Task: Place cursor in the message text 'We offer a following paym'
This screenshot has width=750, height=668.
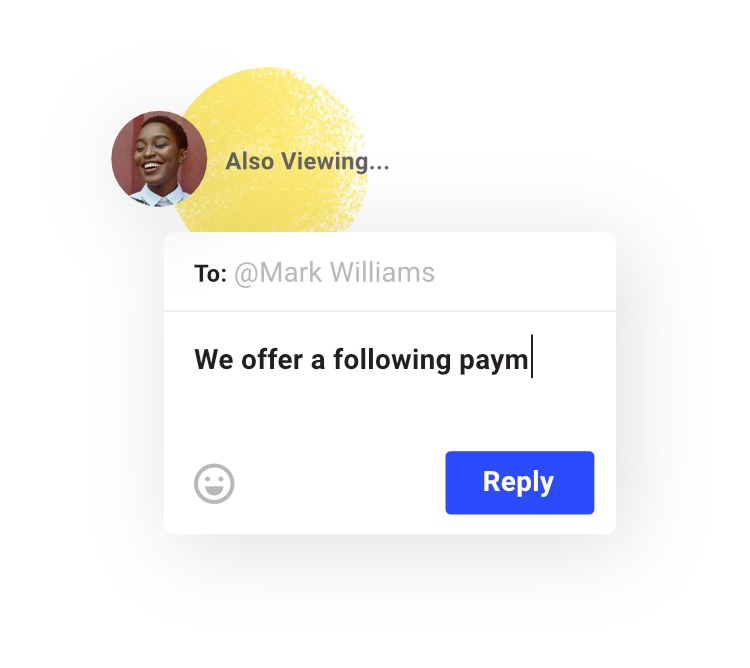Action: tap(361, 359)
